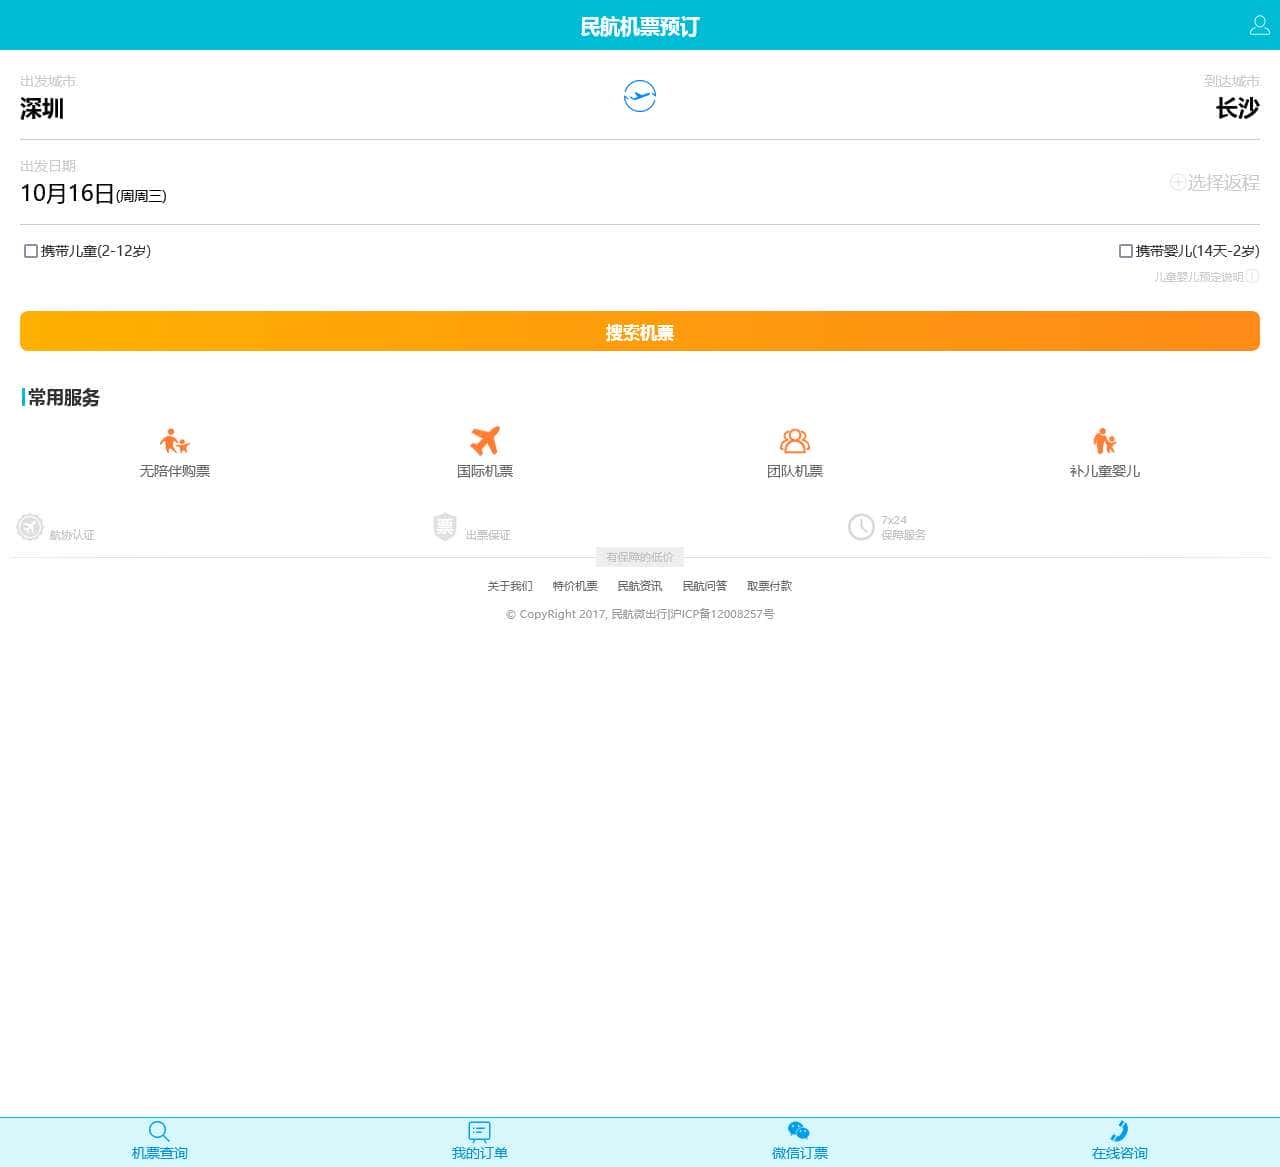
Task: Click the 无陪伴购票 label
Action: click(x=175, y=471)
